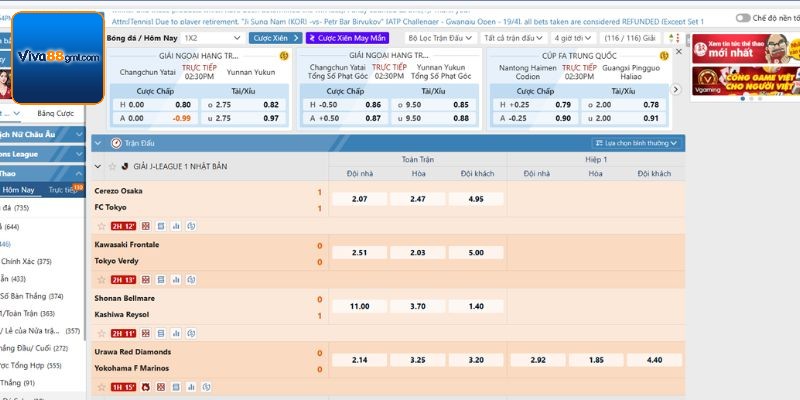Open the Vgaming Cổng Game Việt banner
The width and height of the screenshot is (800, 400).
coord(745,81)
